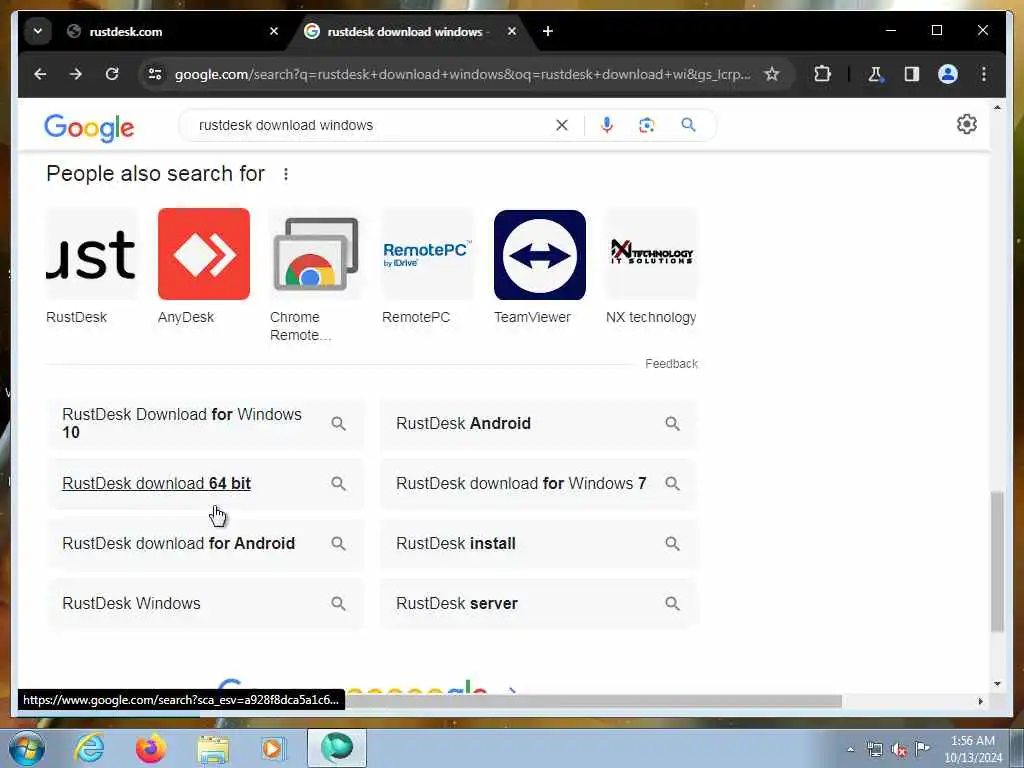Search RustDesk download for Android
The image size is (1024, 768).
point(205,544)
